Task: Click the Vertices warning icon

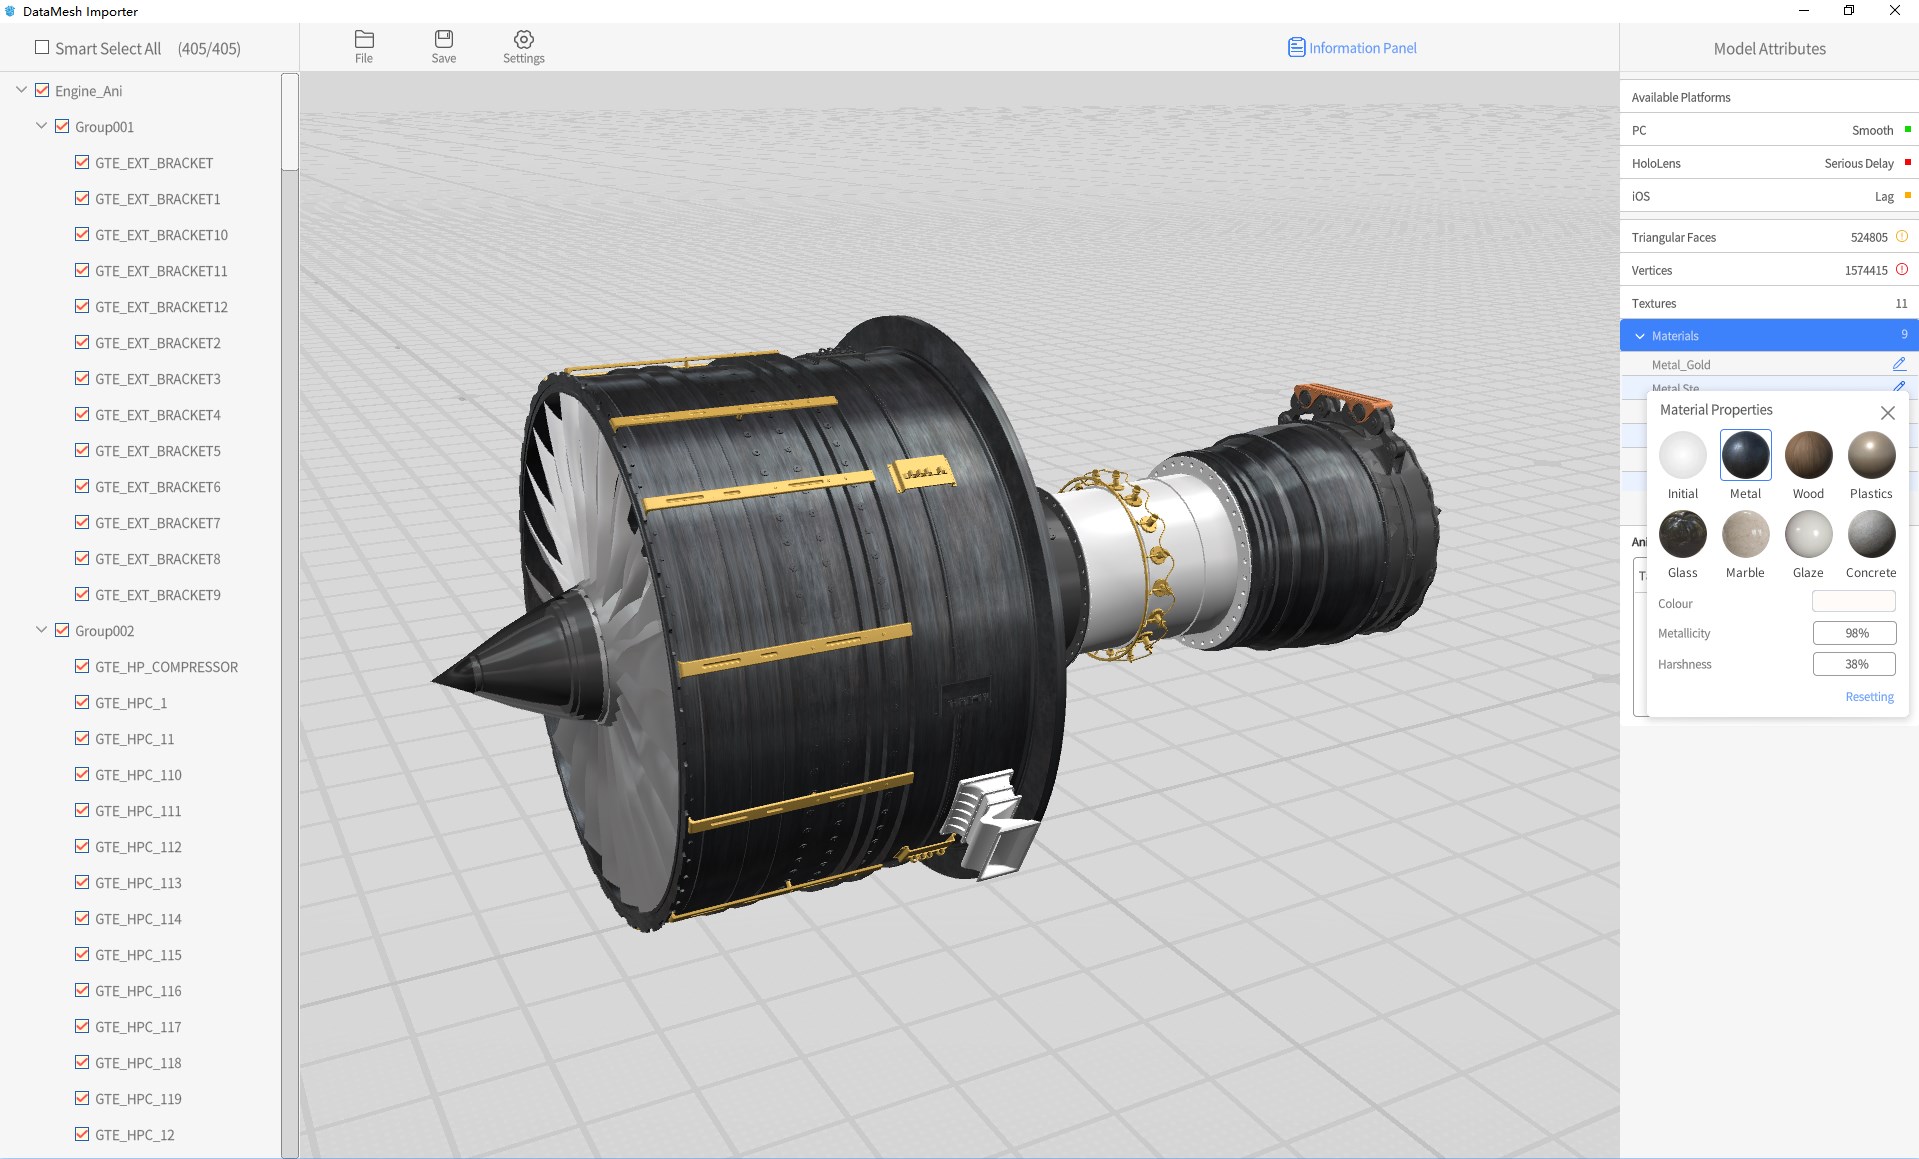Action: click(1902, 270)
